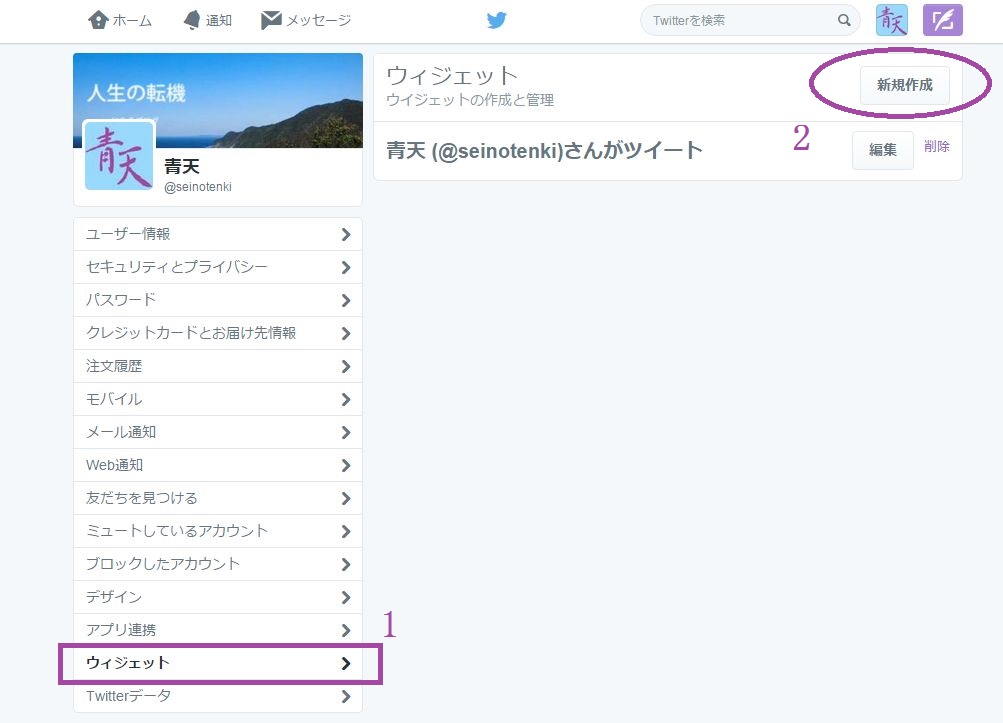This screenshot has height=723, width=1003.
Task: Expand the デザイン chevron arrow
Action: (x=345, y=597)
